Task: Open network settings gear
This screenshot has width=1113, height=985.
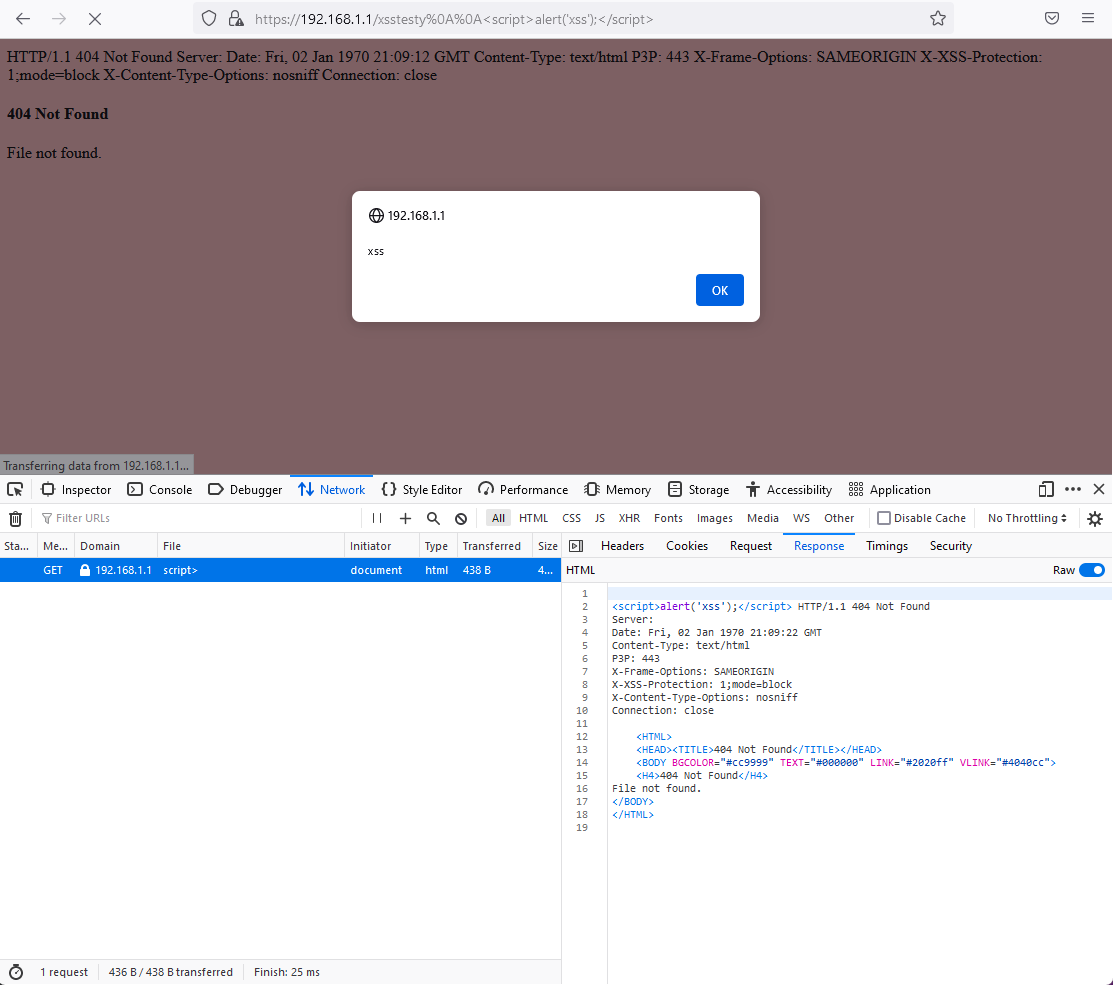Action: pyautogui.click(x=1095, y=519)
